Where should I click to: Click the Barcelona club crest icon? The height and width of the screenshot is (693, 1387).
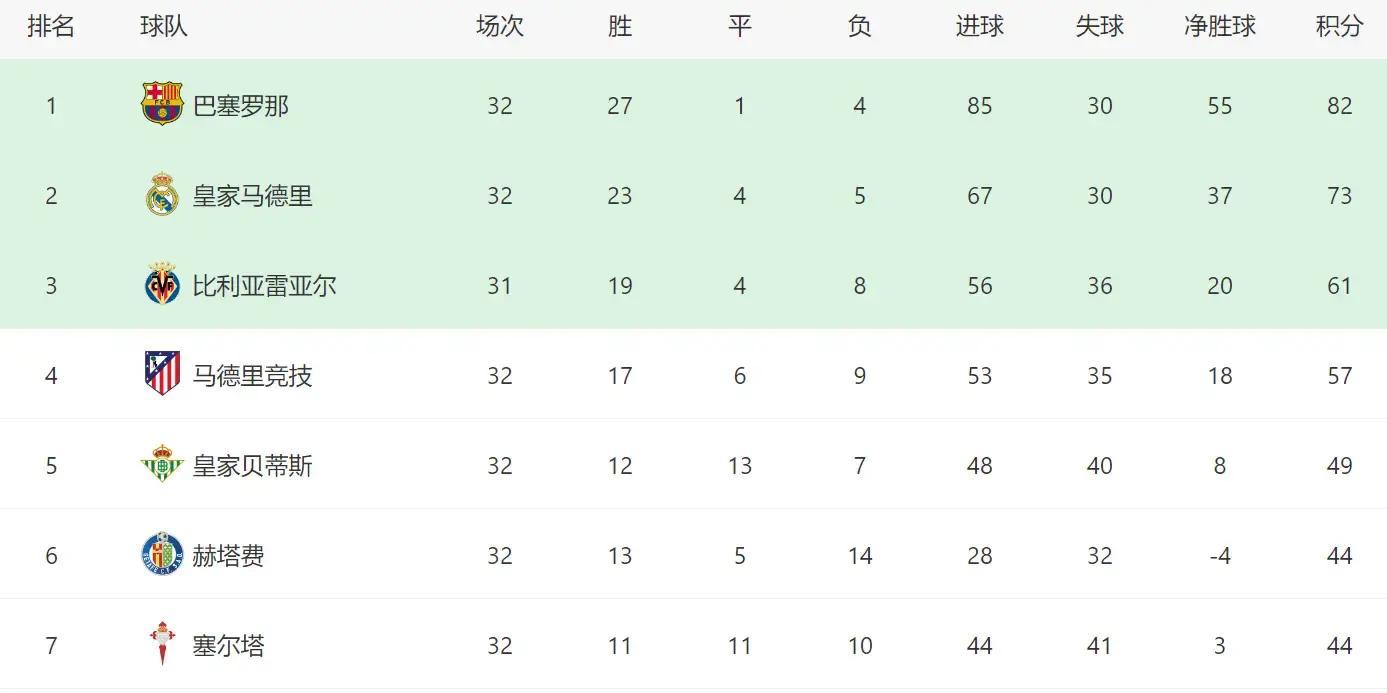pos(162,105)
